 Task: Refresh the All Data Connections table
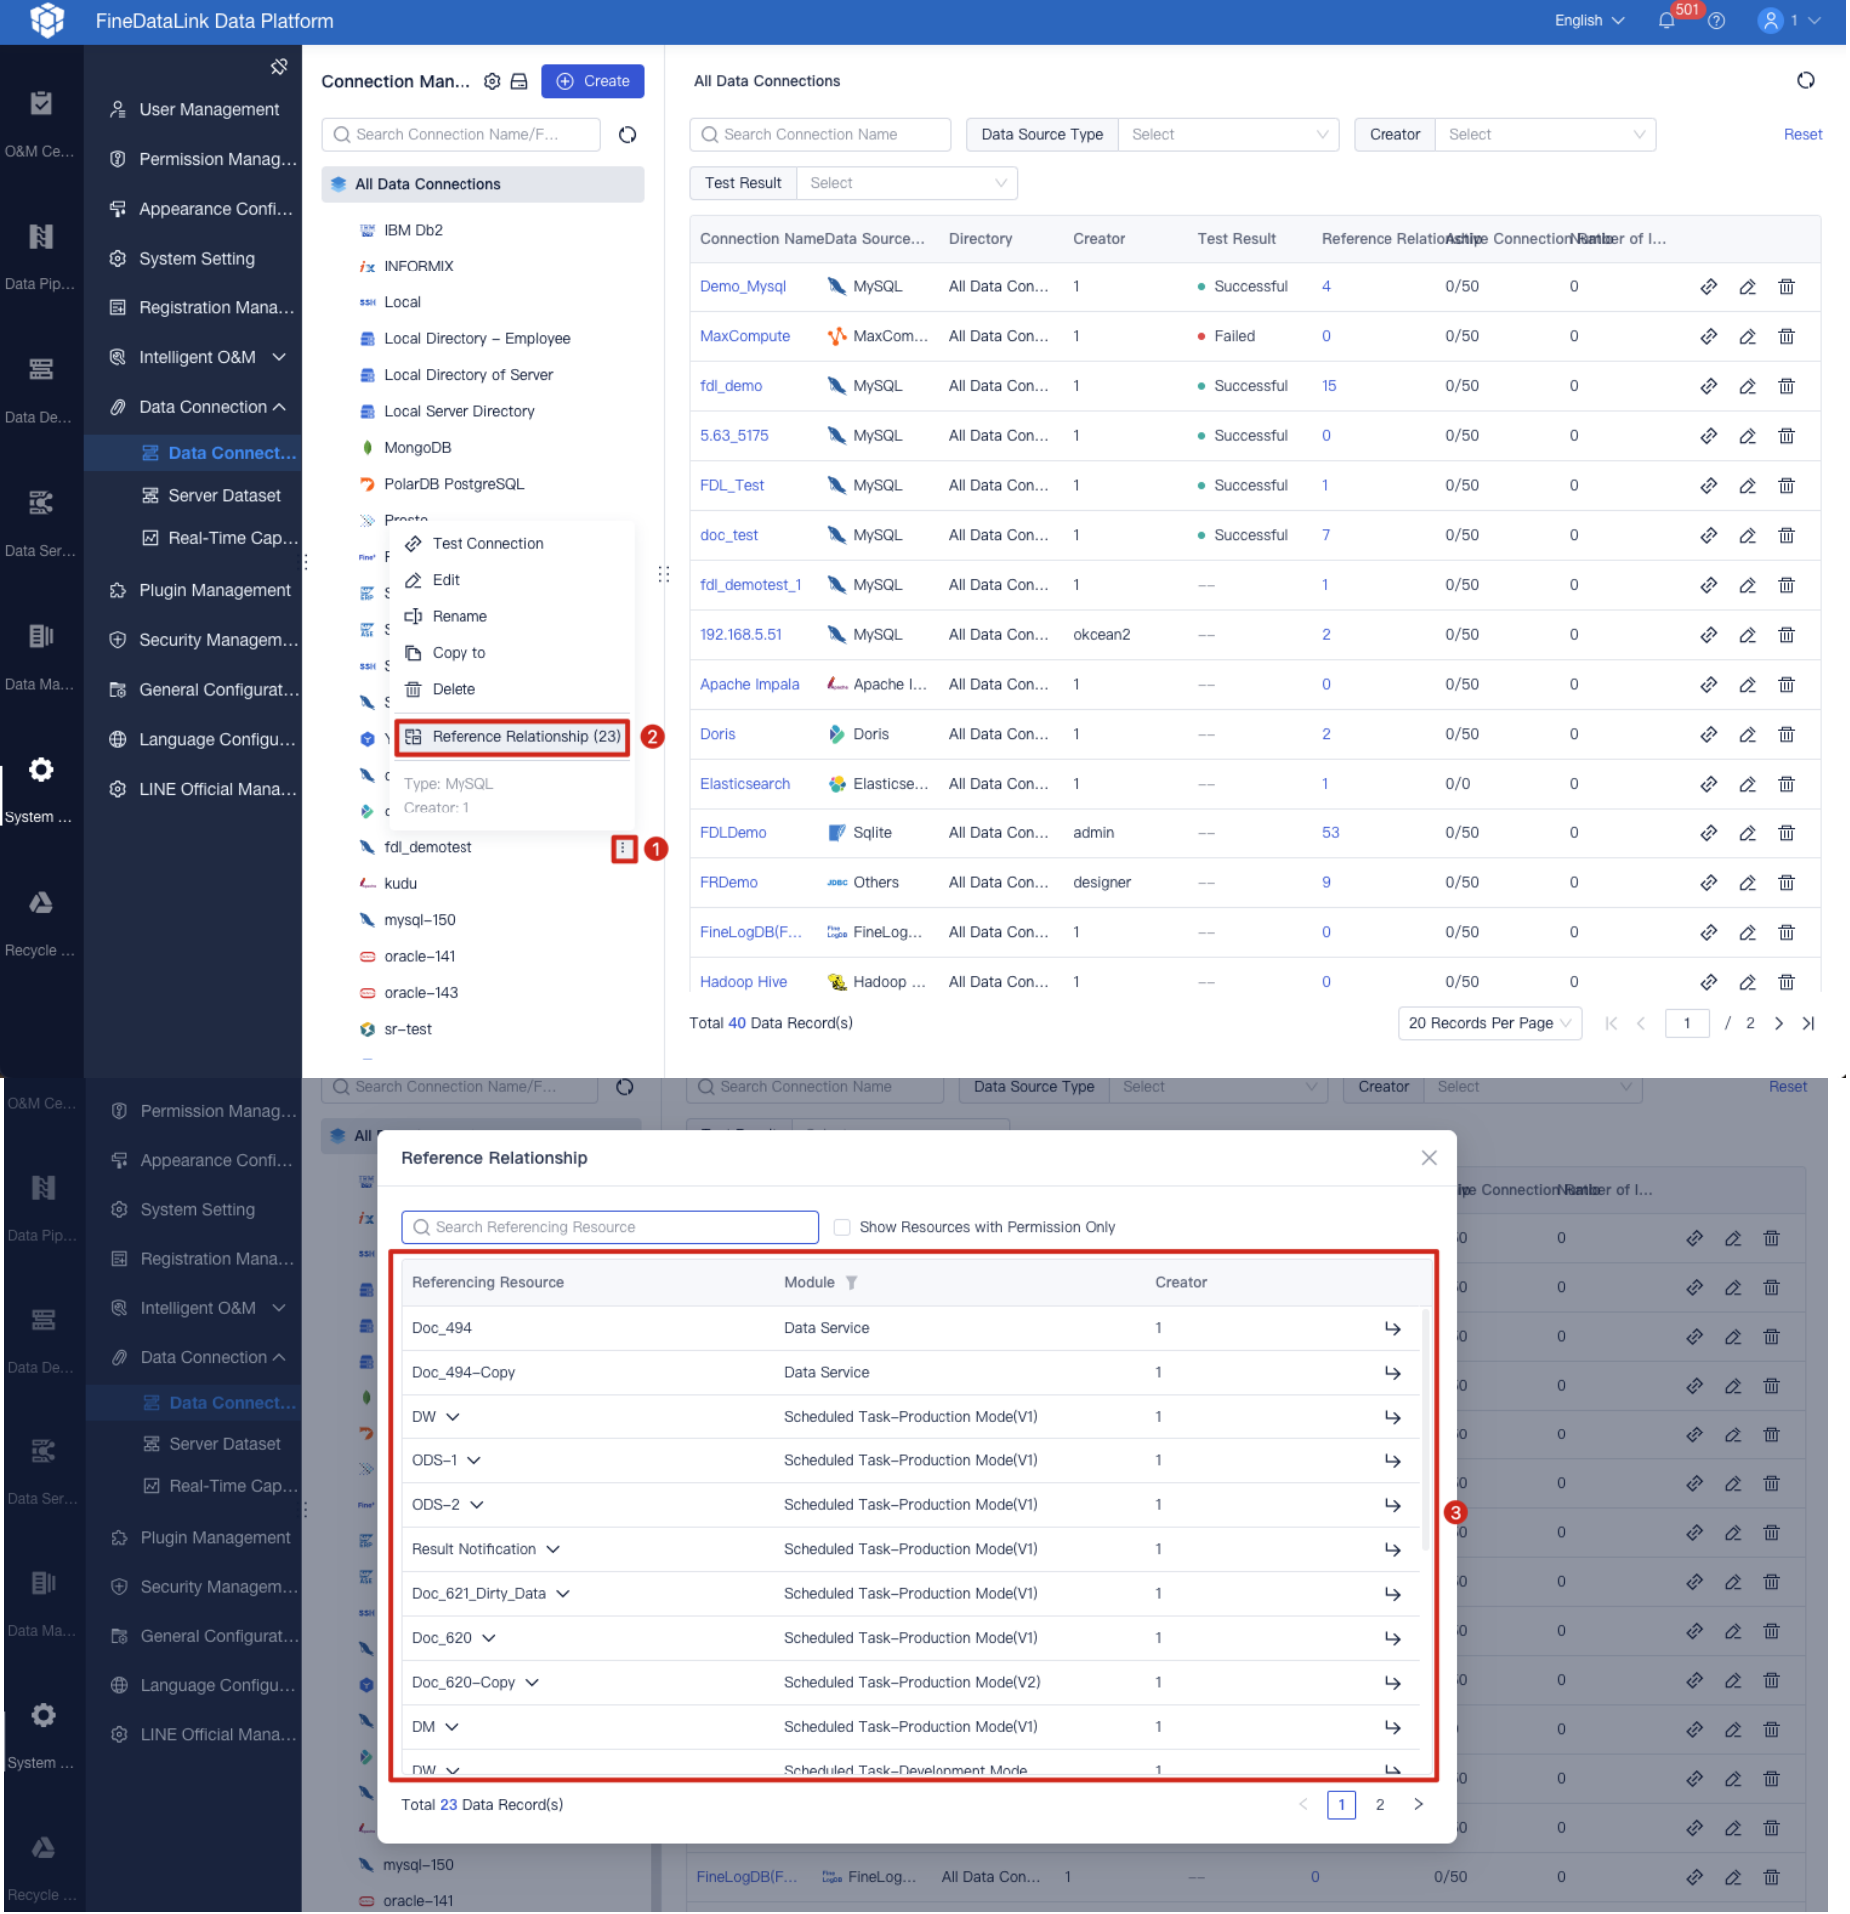point(1805,80)
